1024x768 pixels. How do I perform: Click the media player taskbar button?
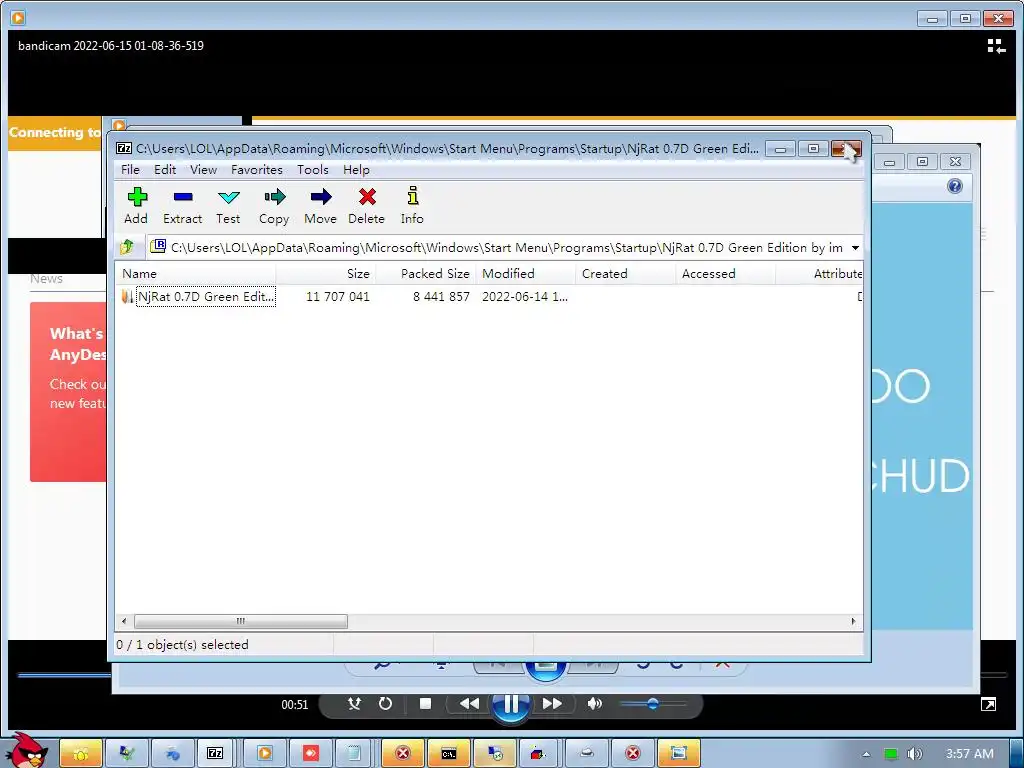[x=264, y=753]
